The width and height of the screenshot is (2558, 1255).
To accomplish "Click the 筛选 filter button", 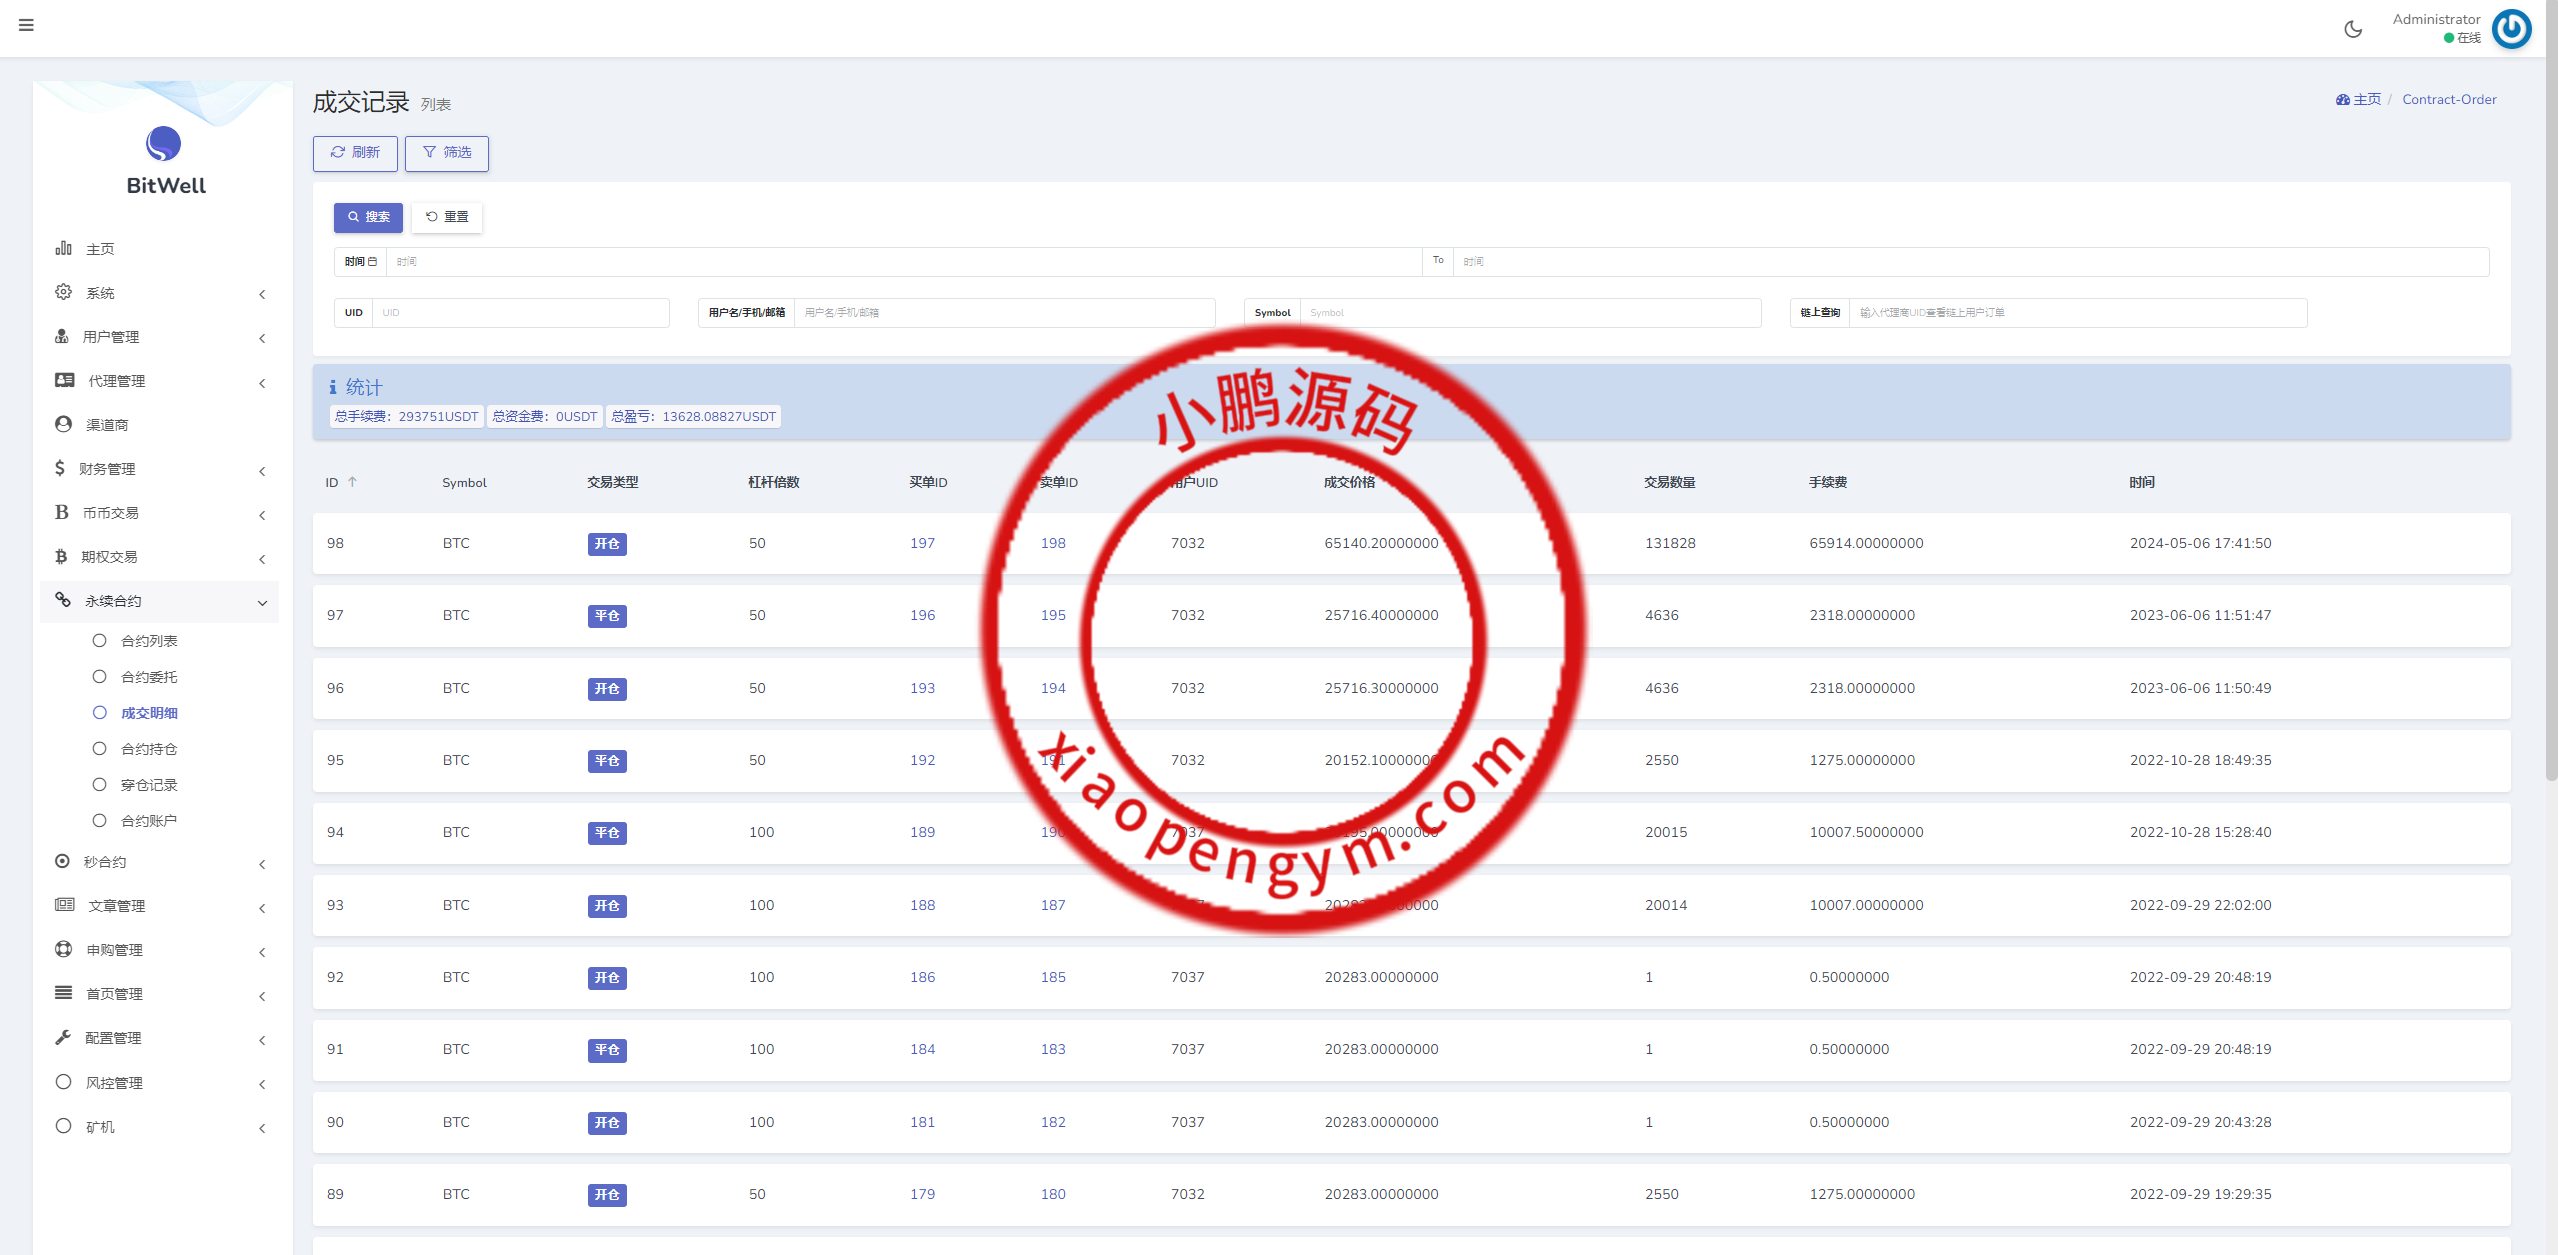I will click(x=447, y=153).
